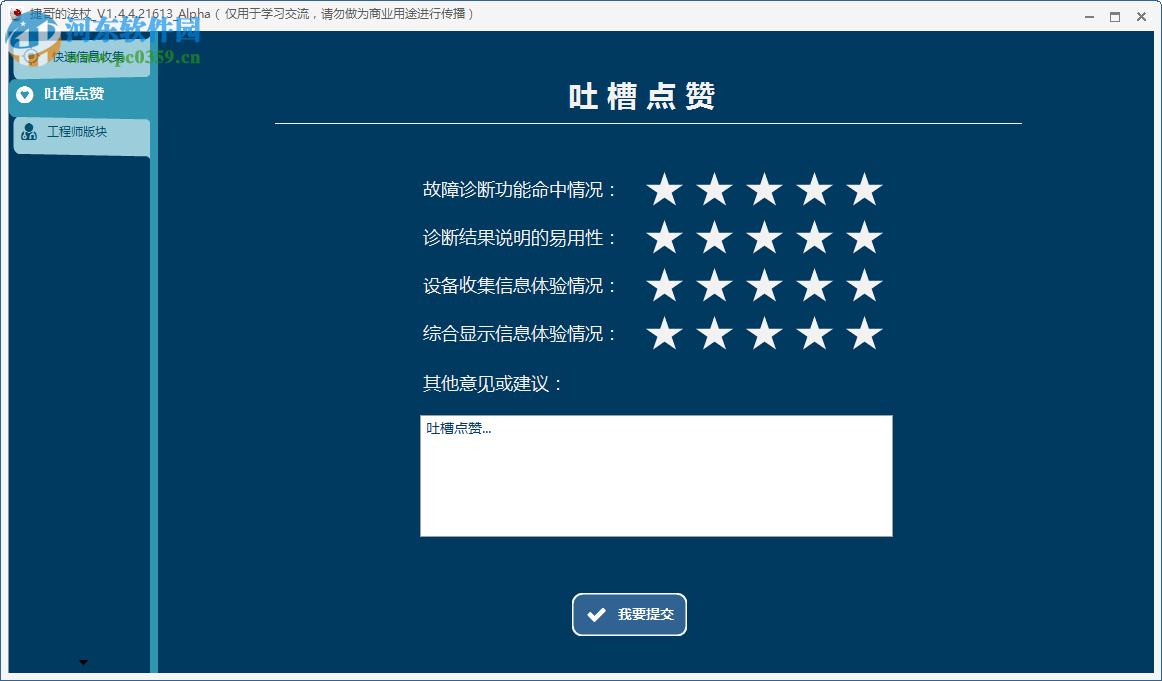This screenshot has width=1162, height=681.
Task: Click the down arrow at the sidebar bottom
Action: (x=83, y=661)
